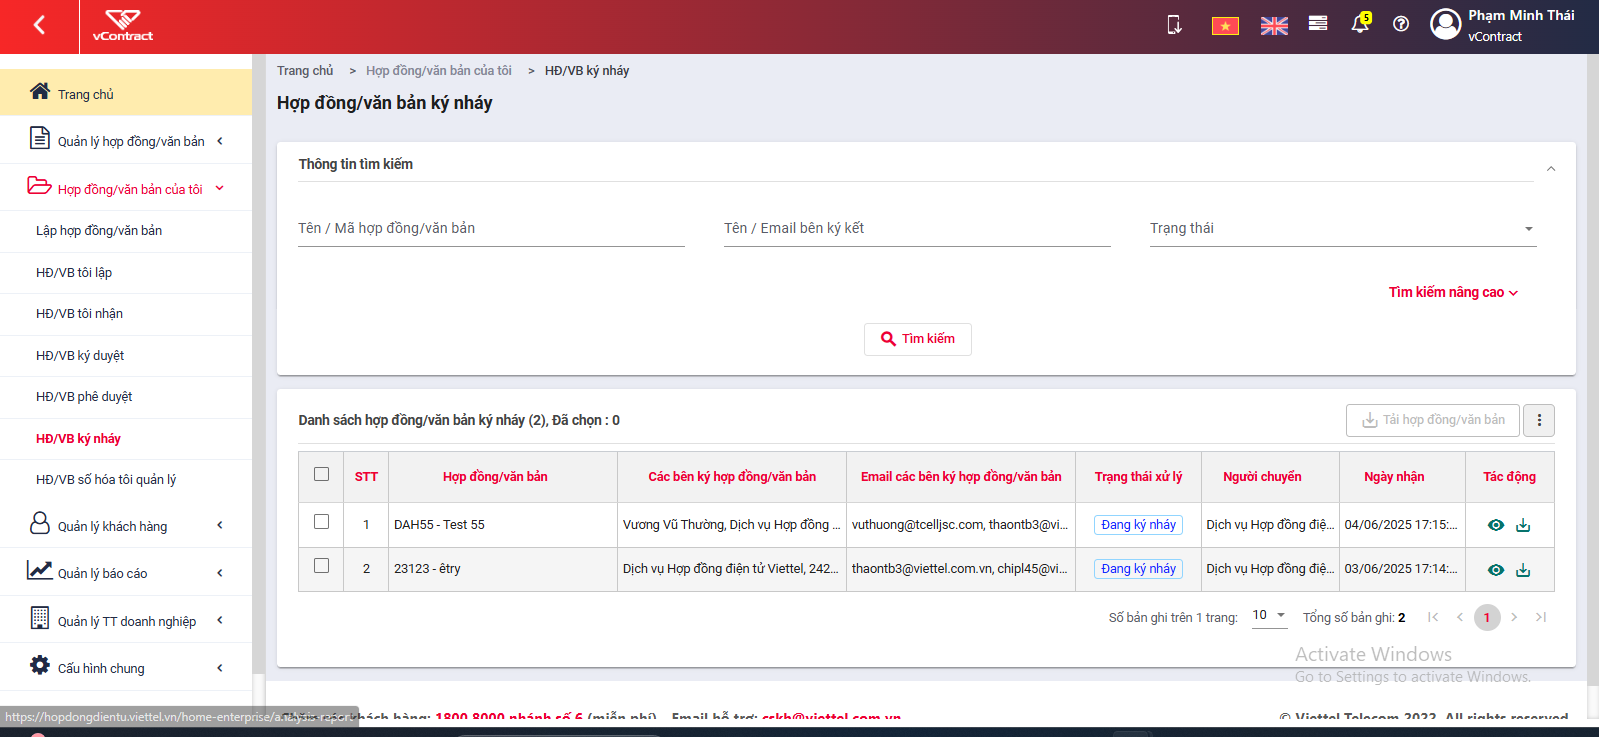This screenshot has width=1599, height=737.
Task: Select page 1 in pagination
Action: pos(1487,617)
